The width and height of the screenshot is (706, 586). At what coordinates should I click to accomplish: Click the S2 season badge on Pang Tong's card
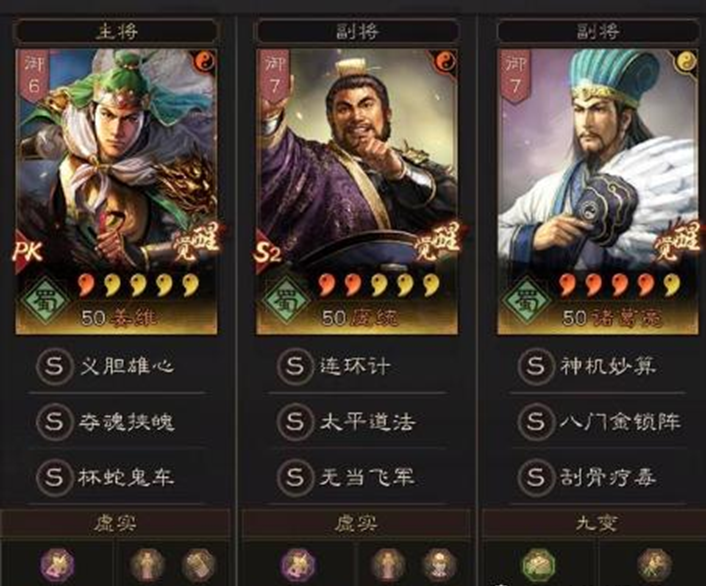point(269,252)
